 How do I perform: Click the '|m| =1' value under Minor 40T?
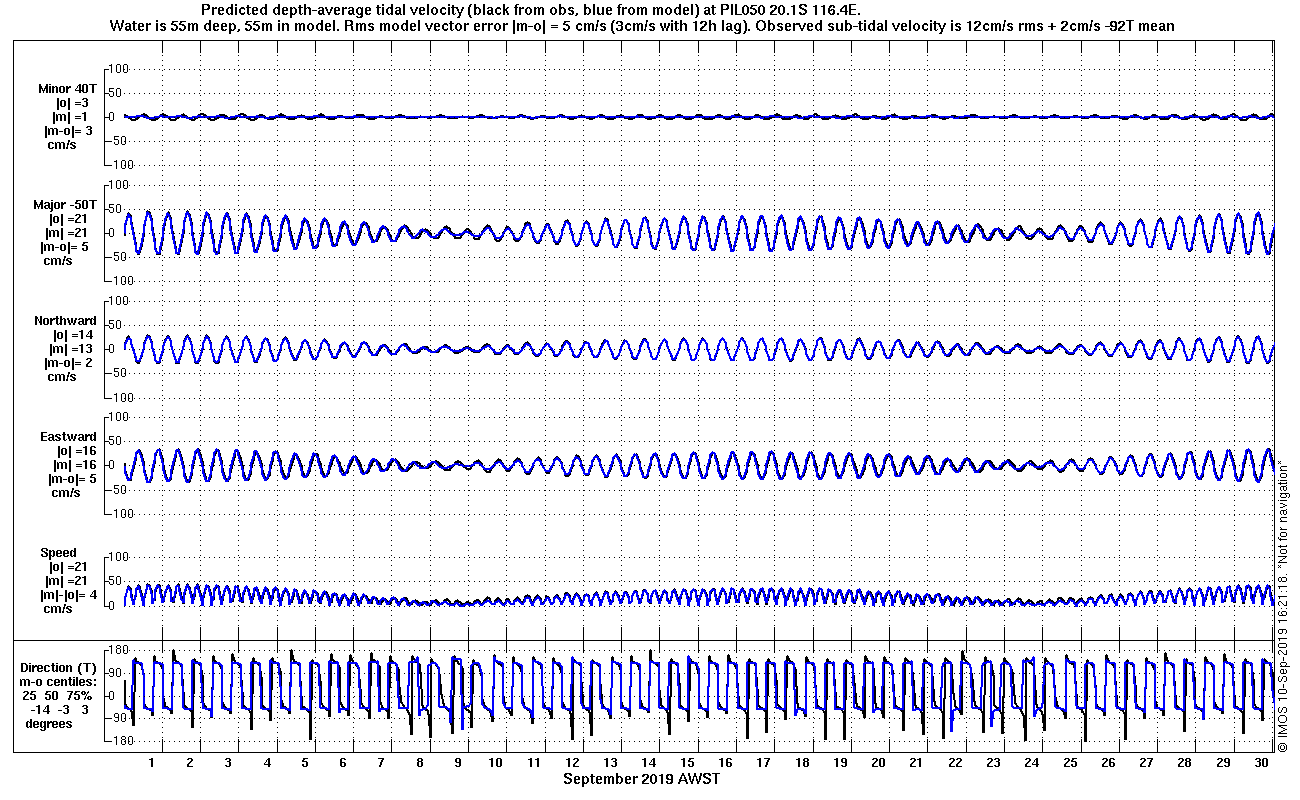71,117
